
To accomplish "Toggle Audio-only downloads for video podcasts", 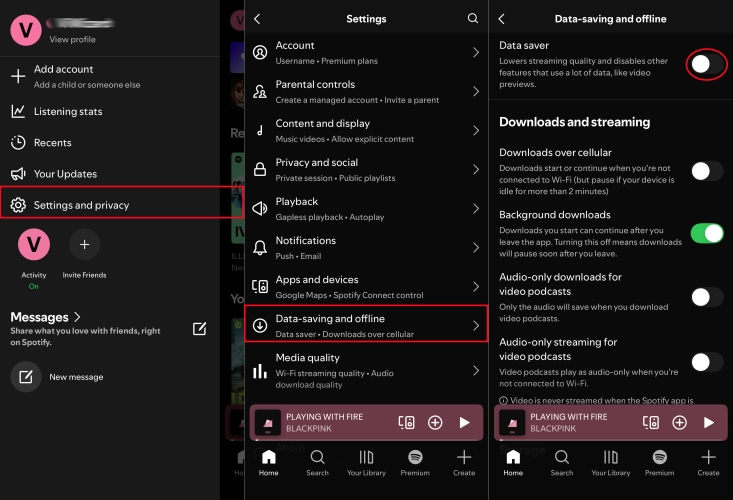I will pos(707,297).
